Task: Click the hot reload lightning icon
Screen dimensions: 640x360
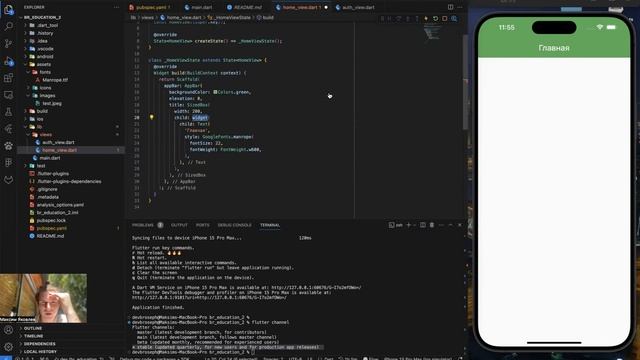Action: point(426,18)
